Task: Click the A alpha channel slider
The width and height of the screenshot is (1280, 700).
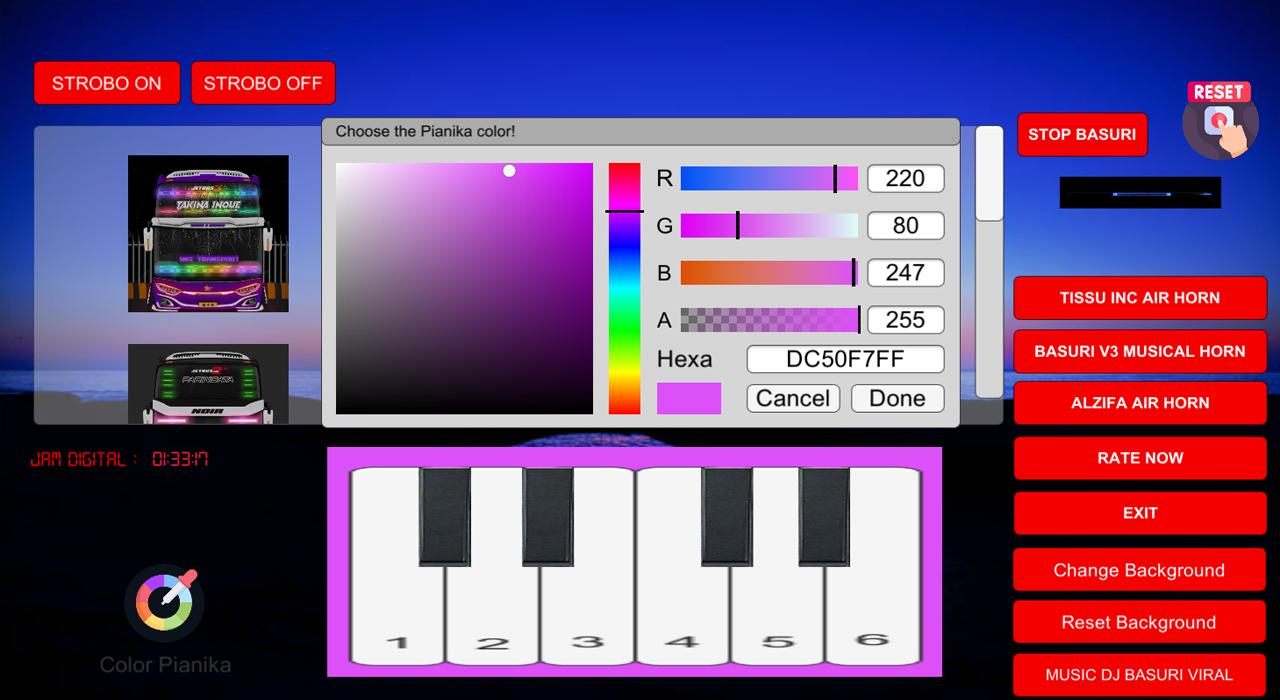Action: pyautogui.click(x=769, y=320)
